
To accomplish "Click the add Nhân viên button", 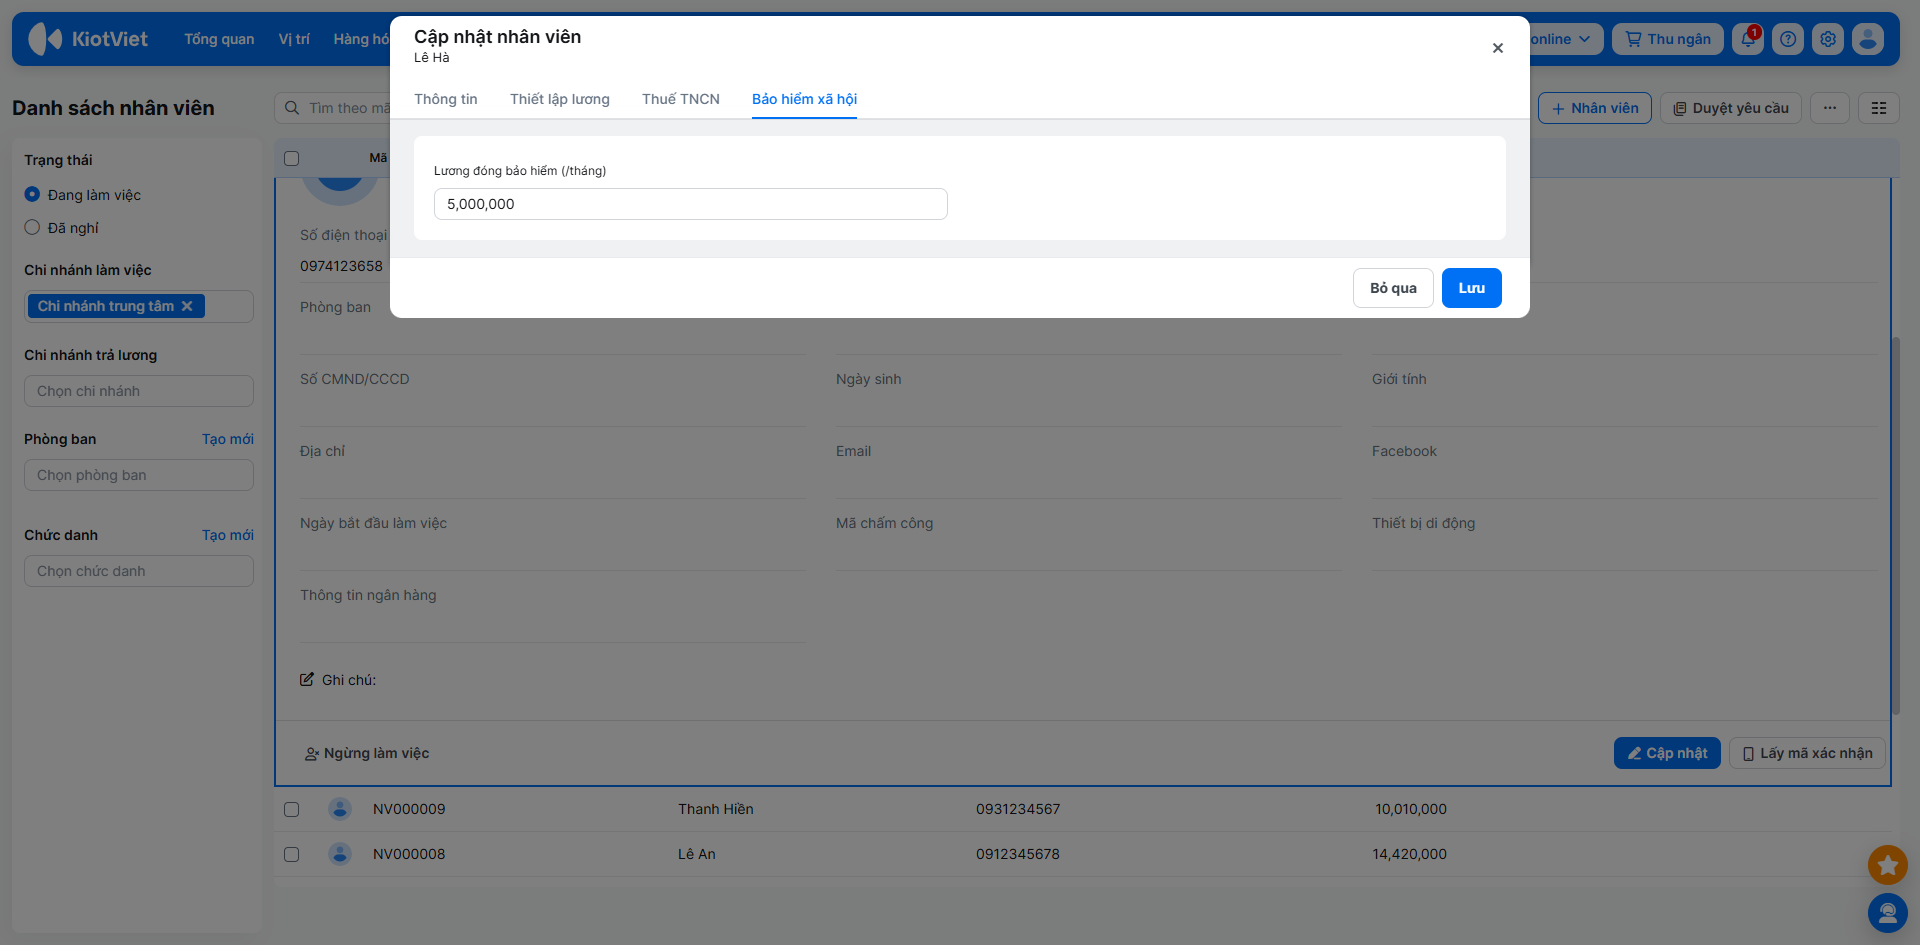I will (1595, 108).
